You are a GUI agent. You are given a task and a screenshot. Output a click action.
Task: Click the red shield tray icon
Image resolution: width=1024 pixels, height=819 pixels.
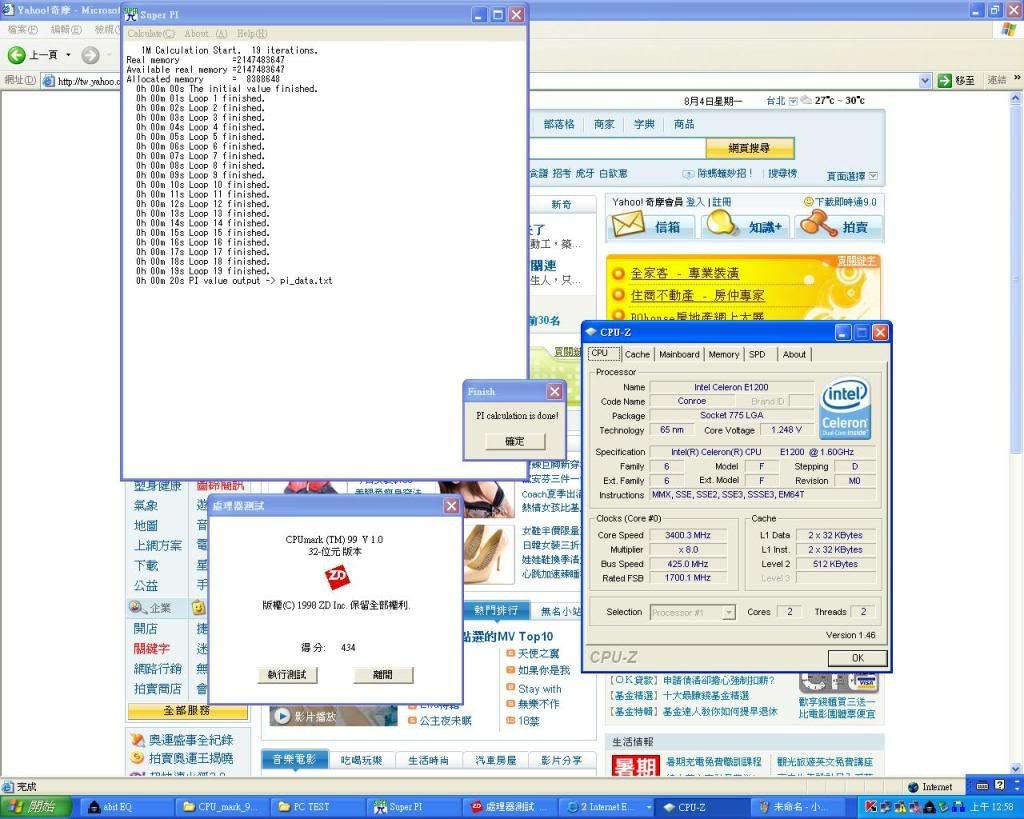pyautogui.click(x=871, y=807)
